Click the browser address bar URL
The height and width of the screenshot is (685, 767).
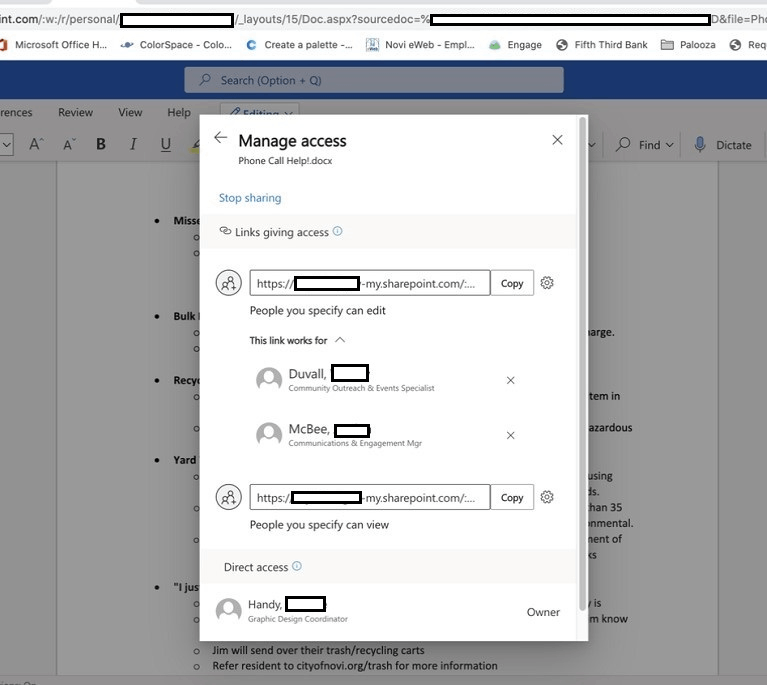[384, 19]
